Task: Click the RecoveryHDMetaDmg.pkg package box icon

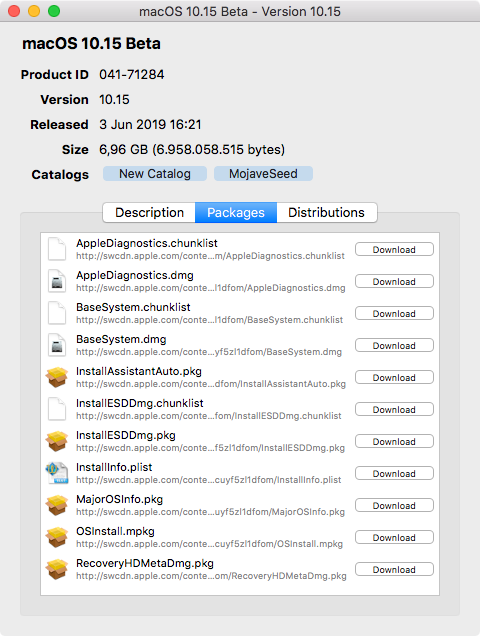Action: click(57, 569)
